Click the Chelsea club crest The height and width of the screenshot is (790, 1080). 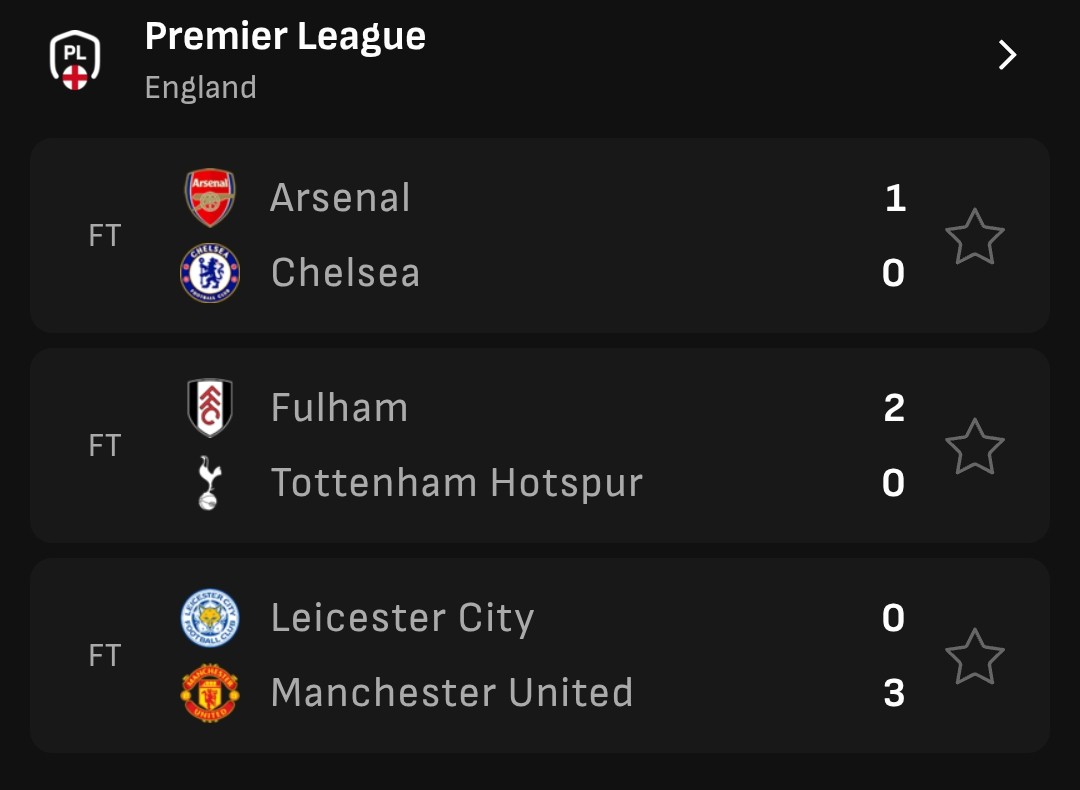click(210, 273)
